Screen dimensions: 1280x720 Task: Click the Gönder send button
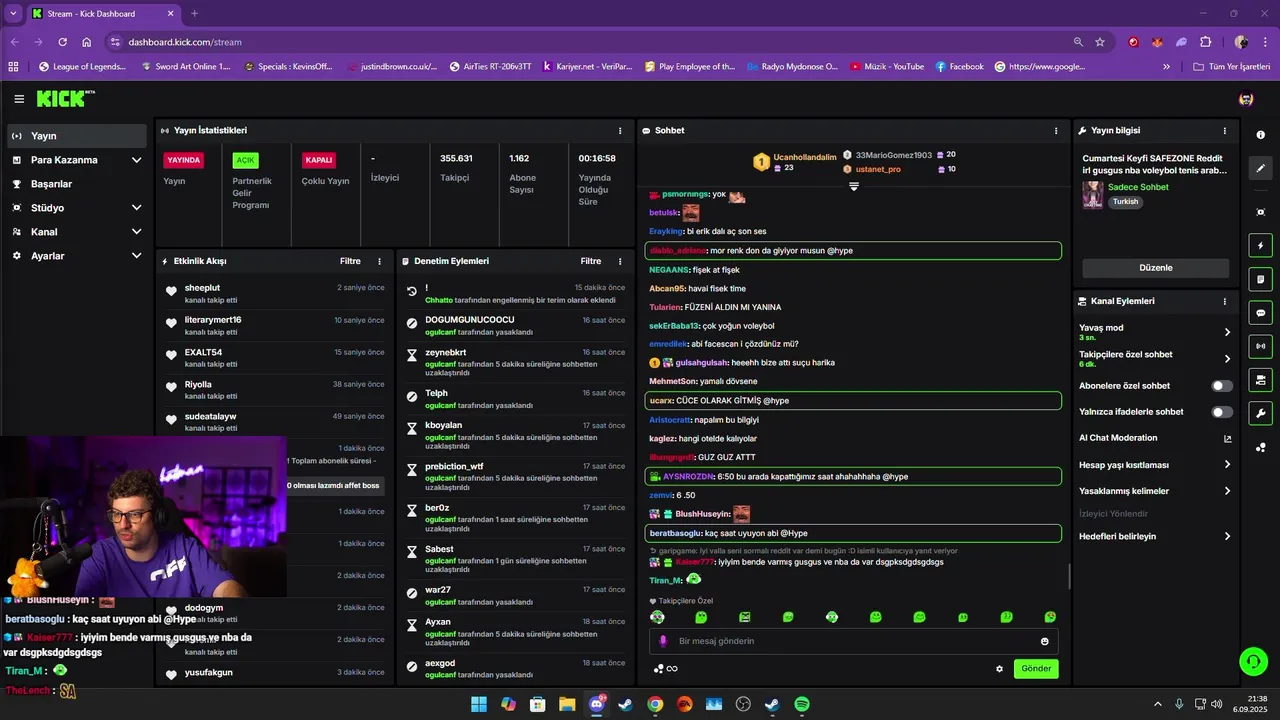1036,669
